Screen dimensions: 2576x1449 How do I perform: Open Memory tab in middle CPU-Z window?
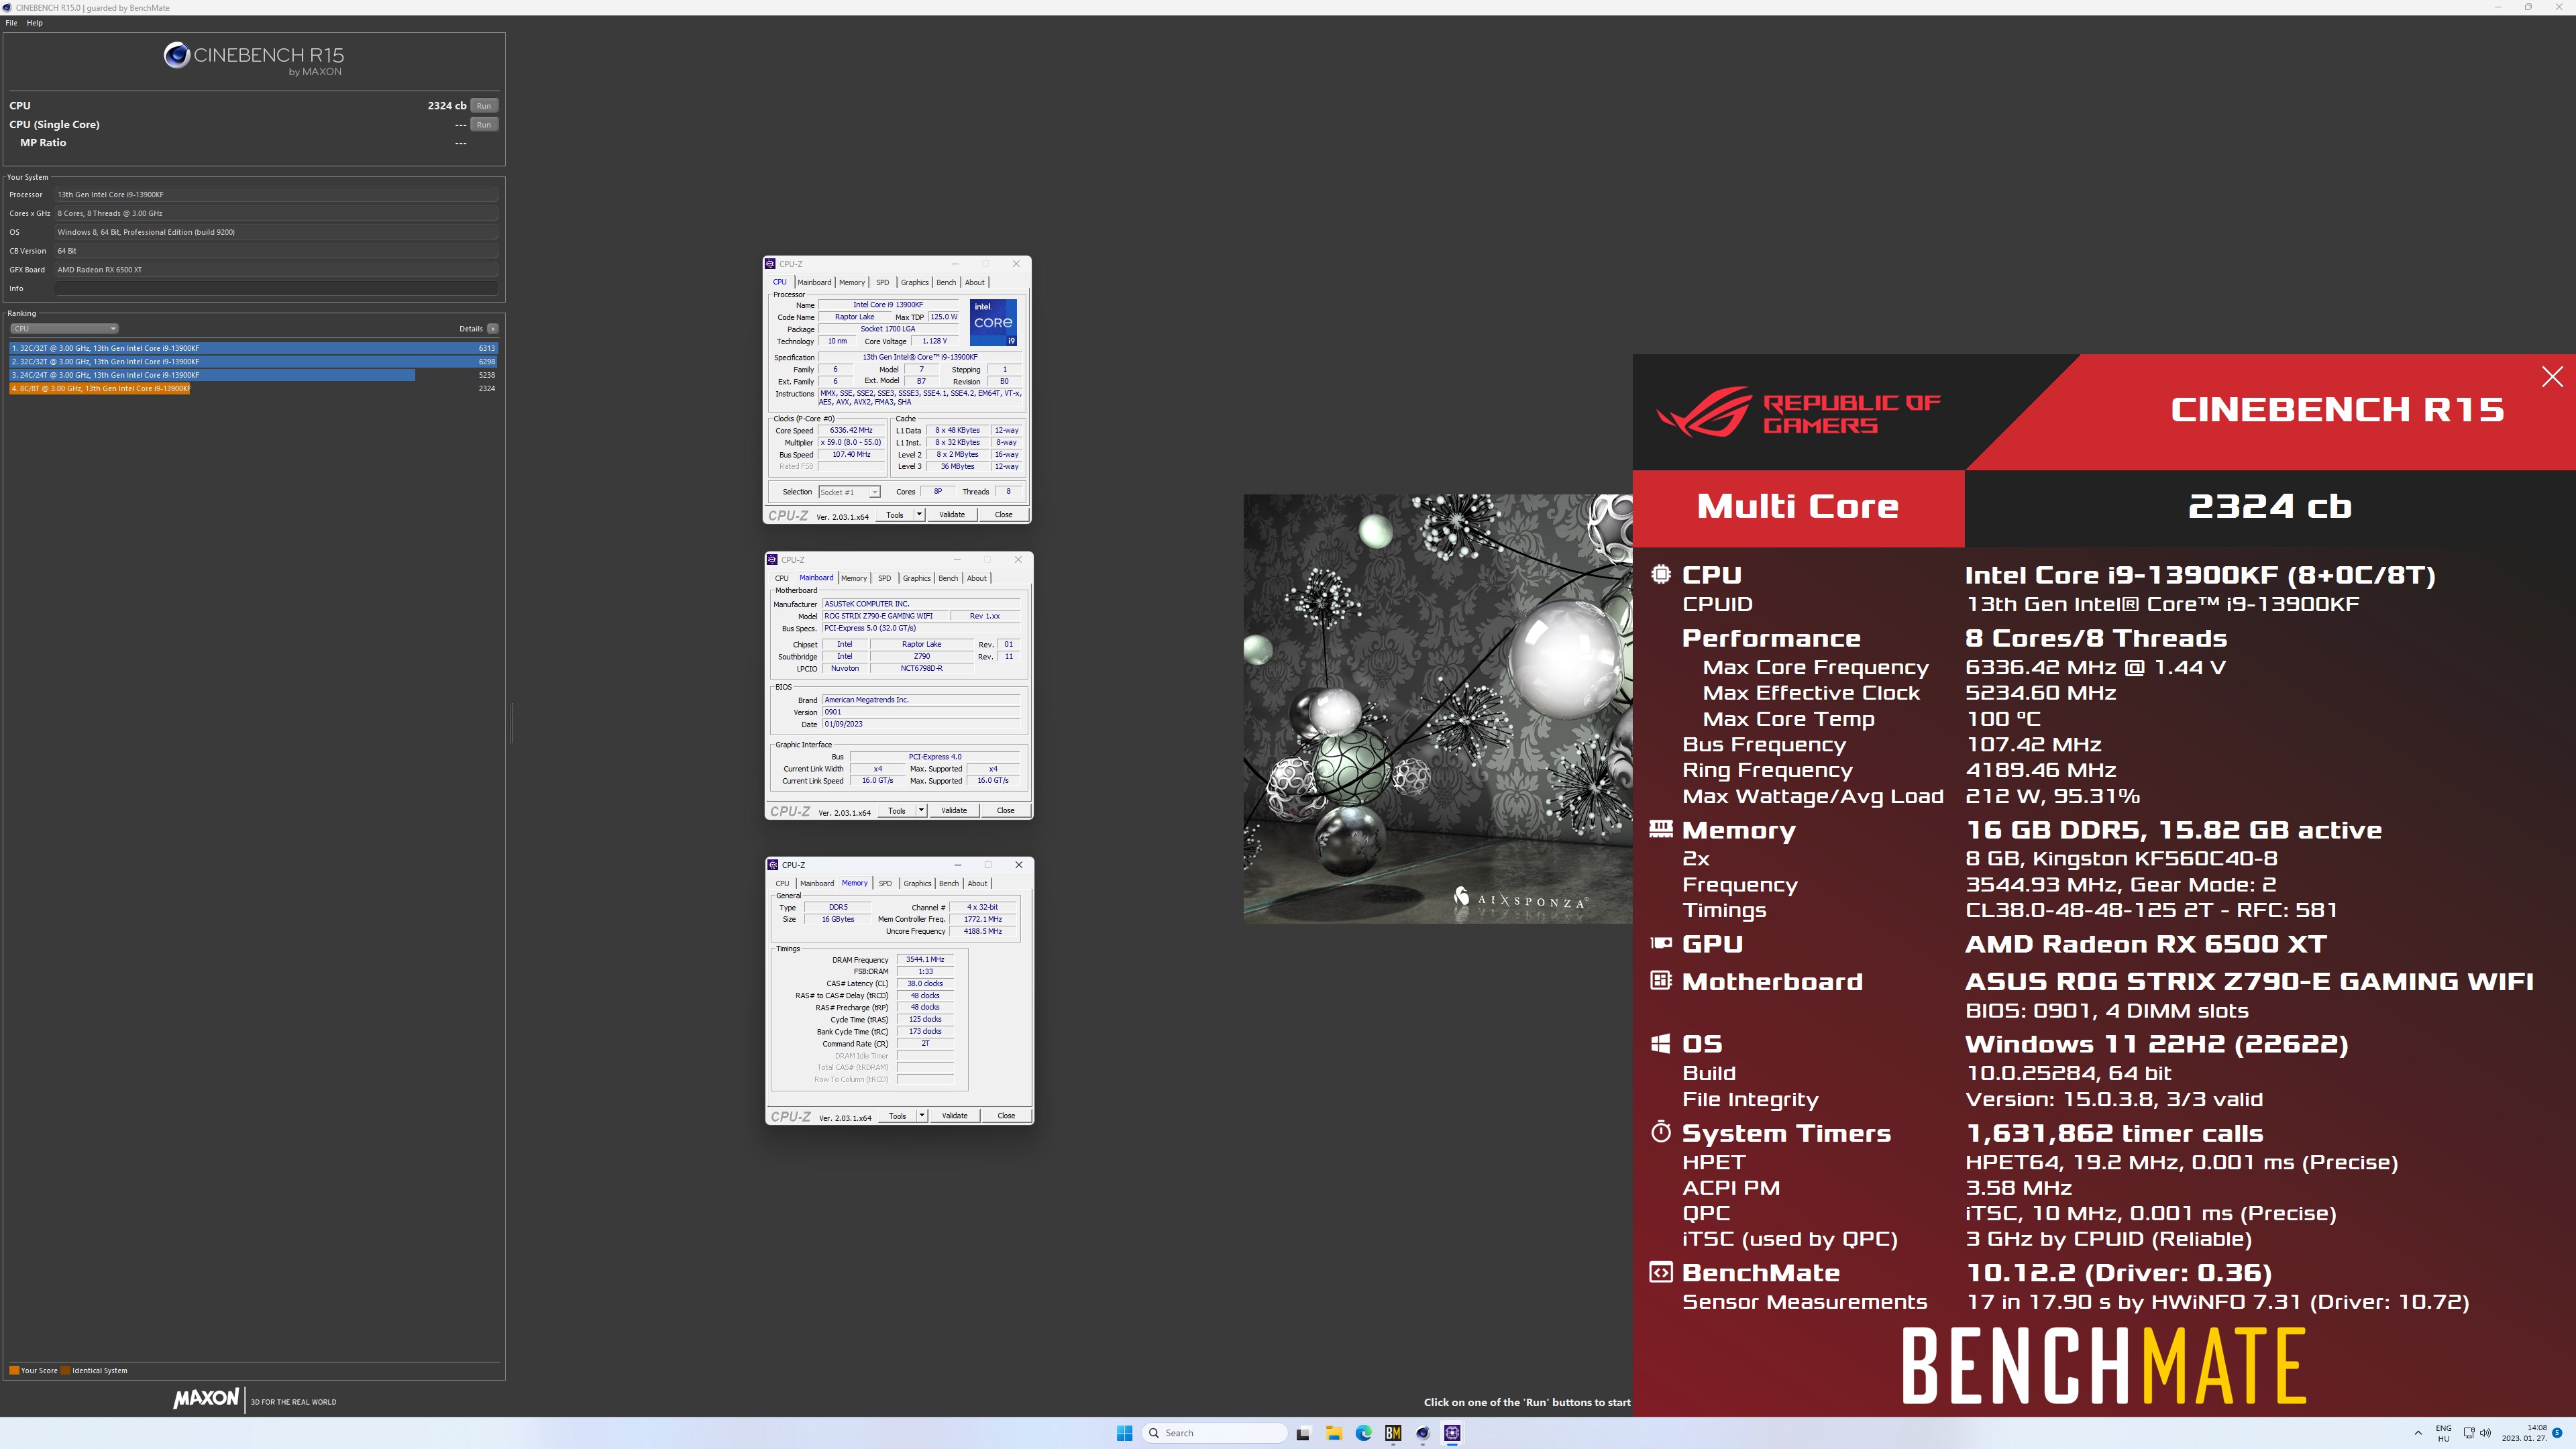pyautogui.click(x=854, y=578)
